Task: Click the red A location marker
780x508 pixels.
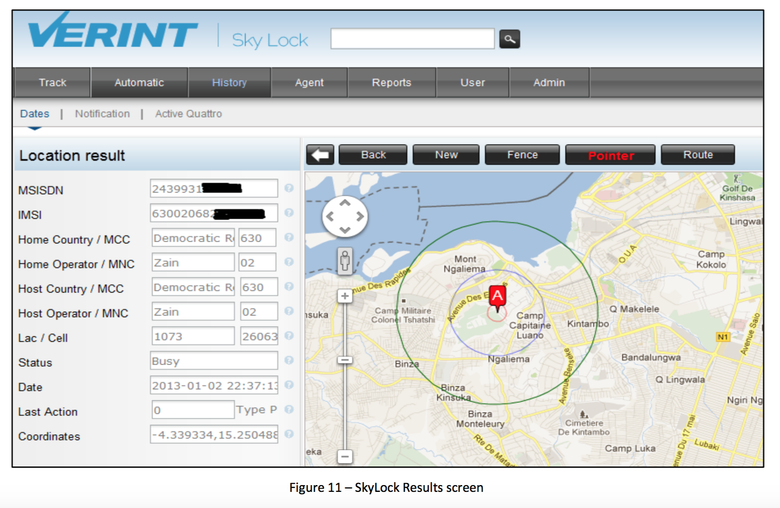Action: (497, 299)
